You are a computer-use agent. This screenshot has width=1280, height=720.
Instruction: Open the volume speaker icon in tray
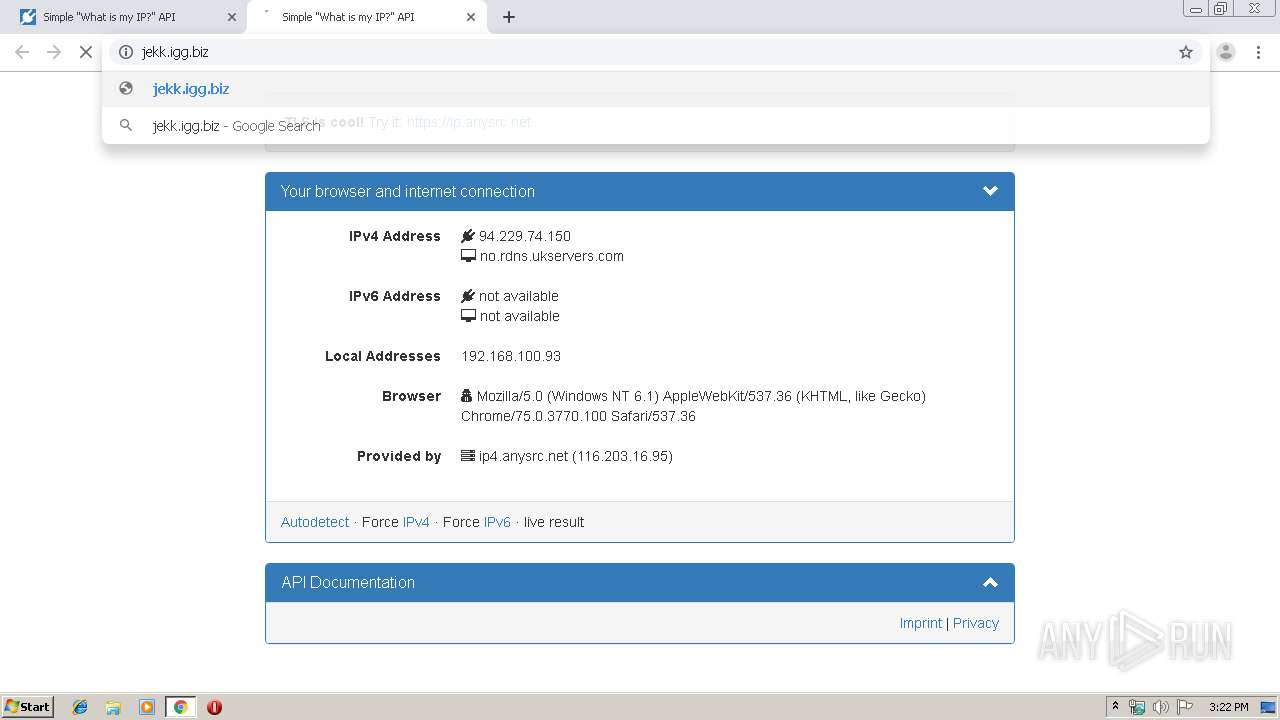tap(1161, 707)
